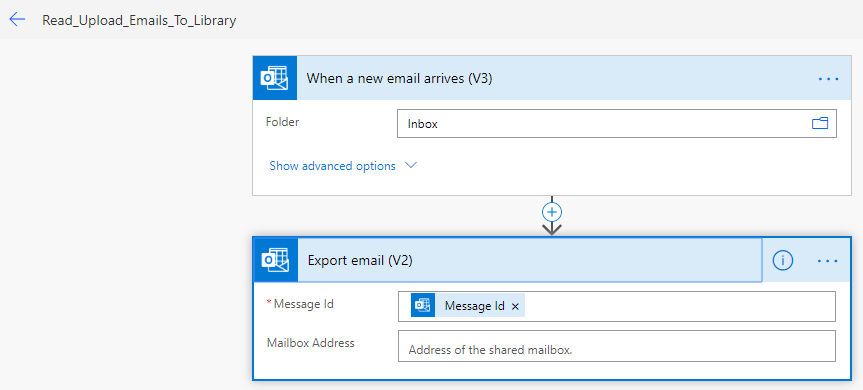Click the Message Id input field
The width and height of the screenshot is (863, 390).
tap(616, 306)
